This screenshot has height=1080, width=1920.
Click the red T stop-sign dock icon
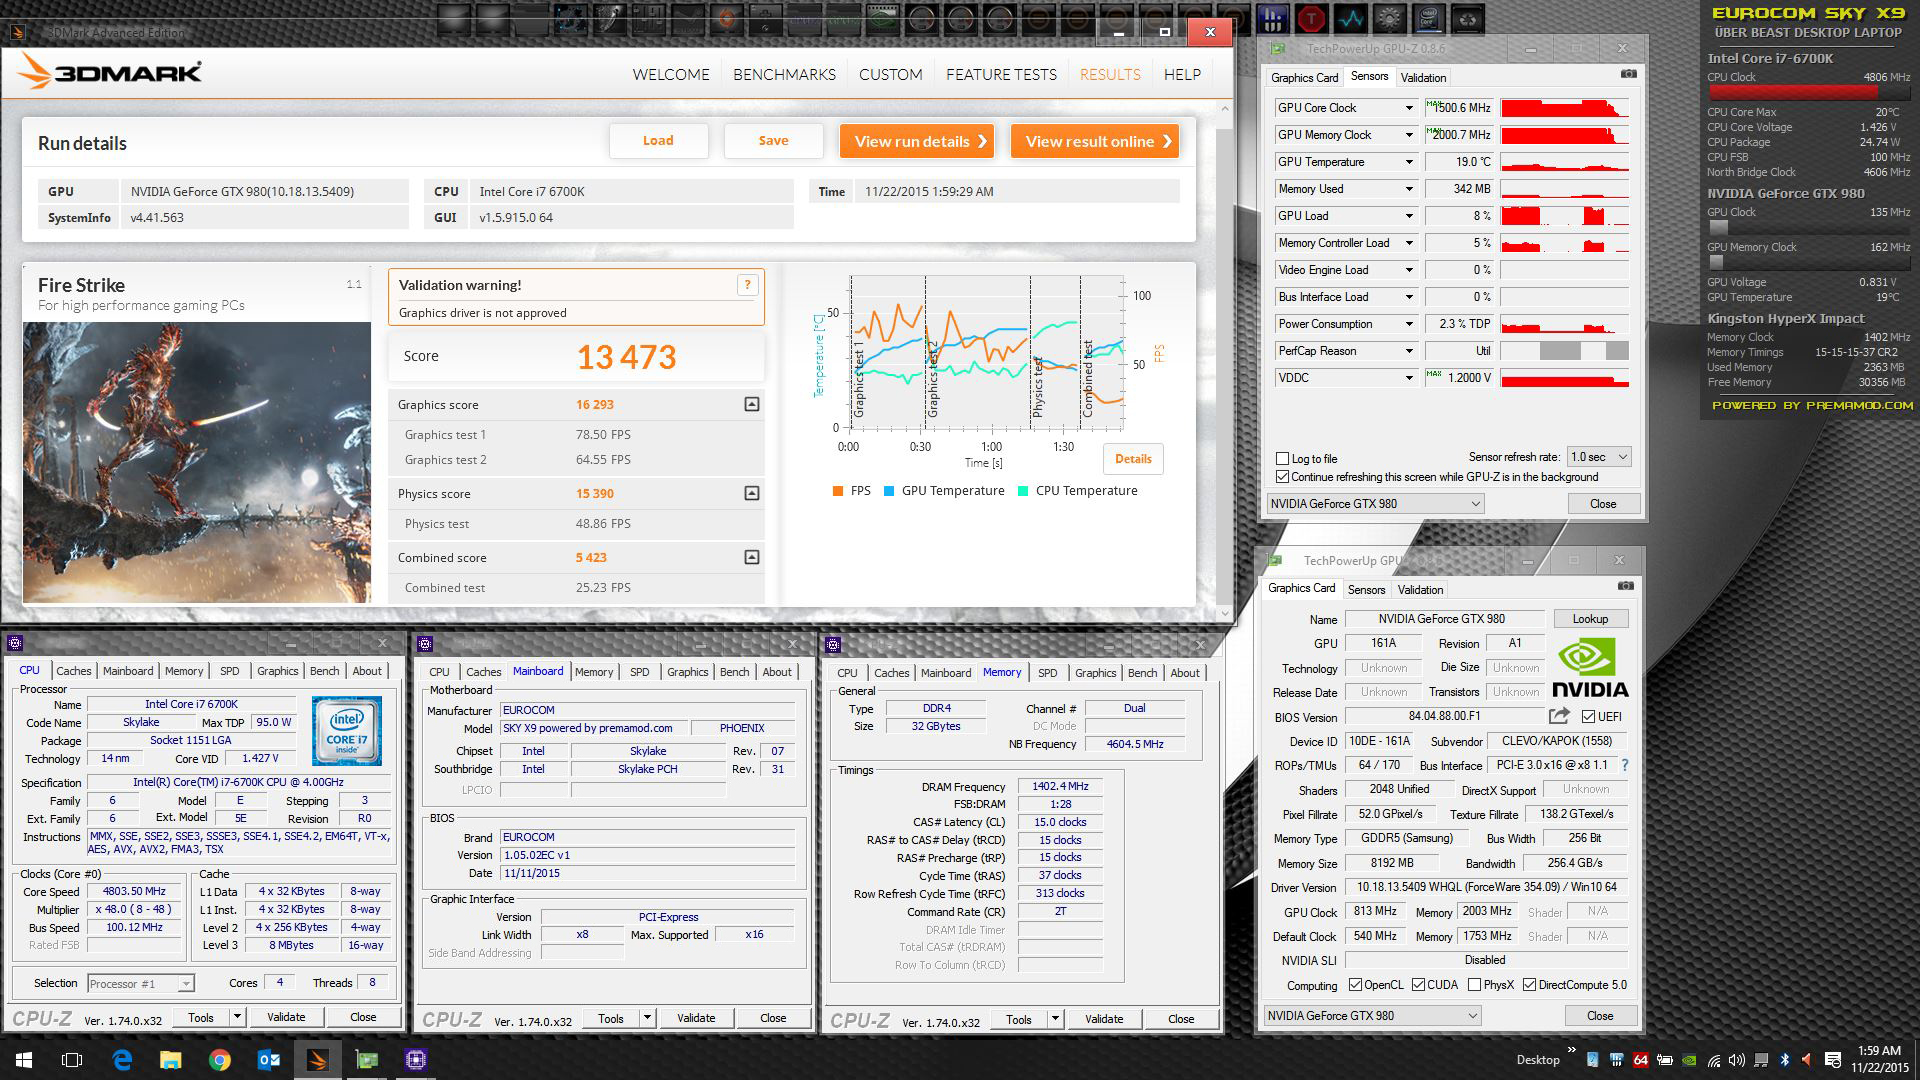[1311, 18]
